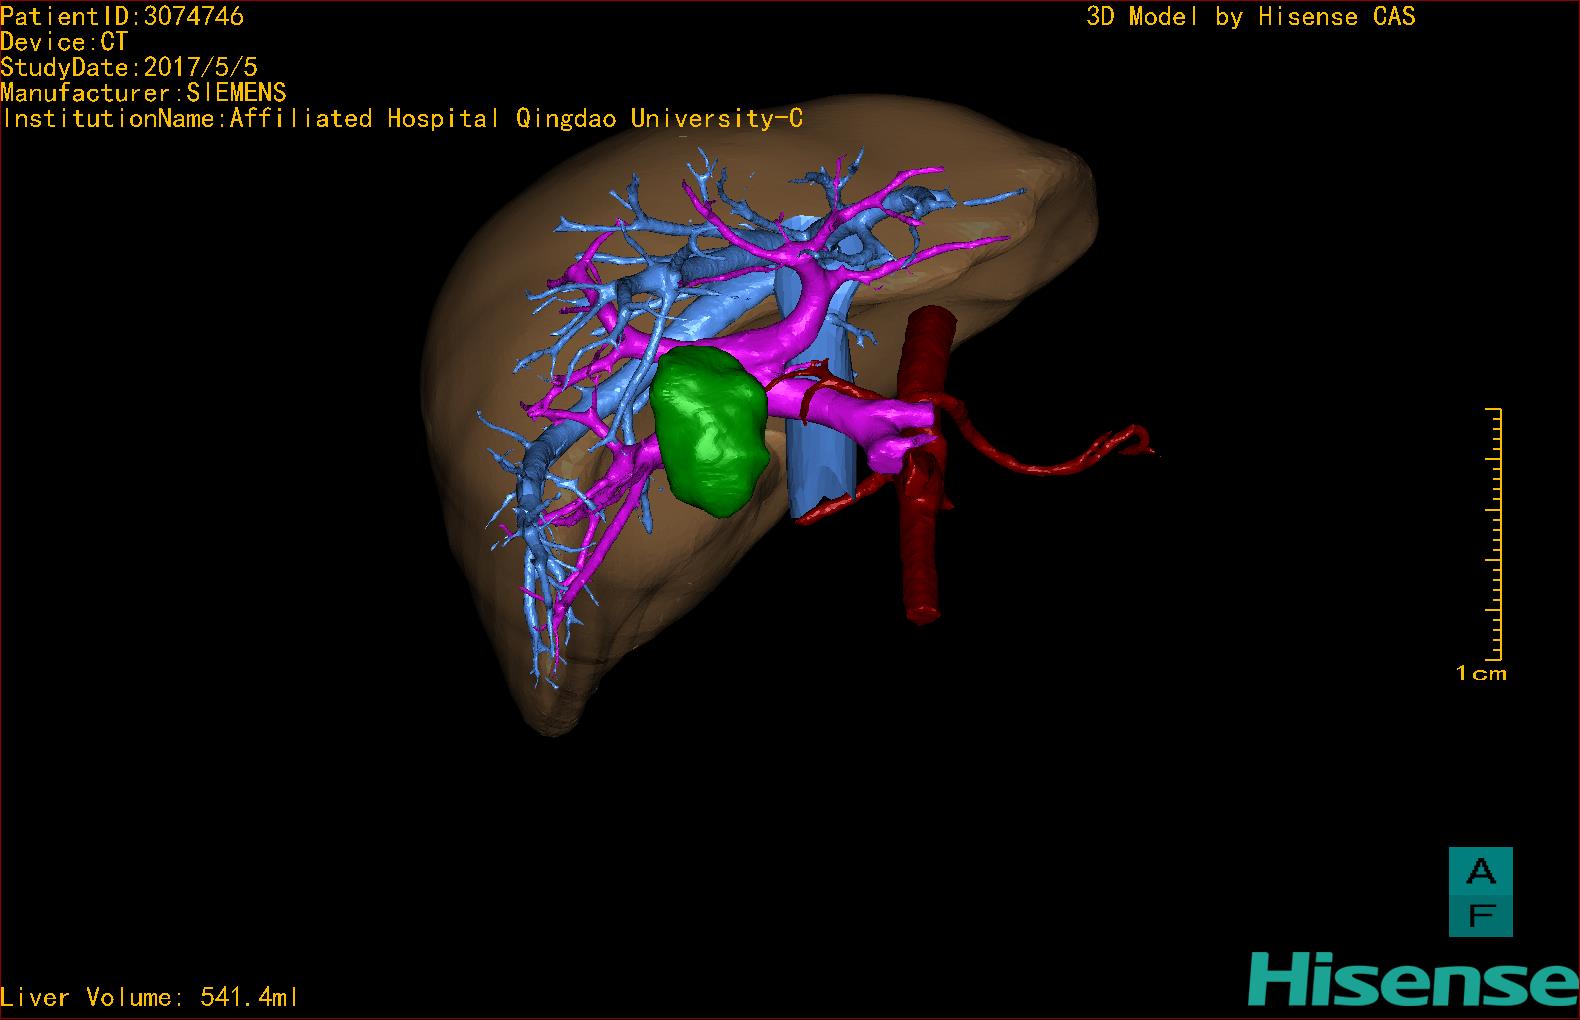Click the InstitutionName overlay text
Viewport: 1580px width, 1020px height.
(402, 118)
